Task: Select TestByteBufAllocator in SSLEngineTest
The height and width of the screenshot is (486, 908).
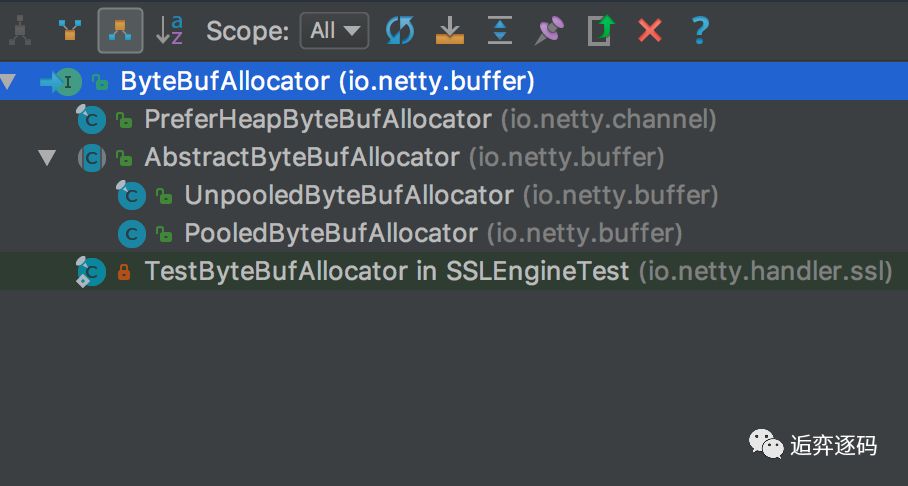Action: click(386, 271)
